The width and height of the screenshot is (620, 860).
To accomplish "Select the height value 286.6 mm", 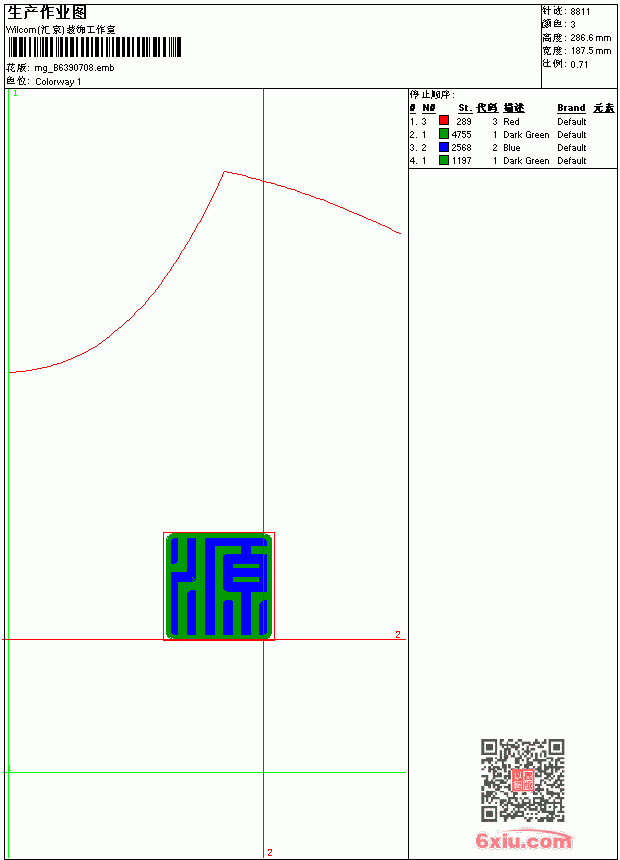I will point(590,38).
